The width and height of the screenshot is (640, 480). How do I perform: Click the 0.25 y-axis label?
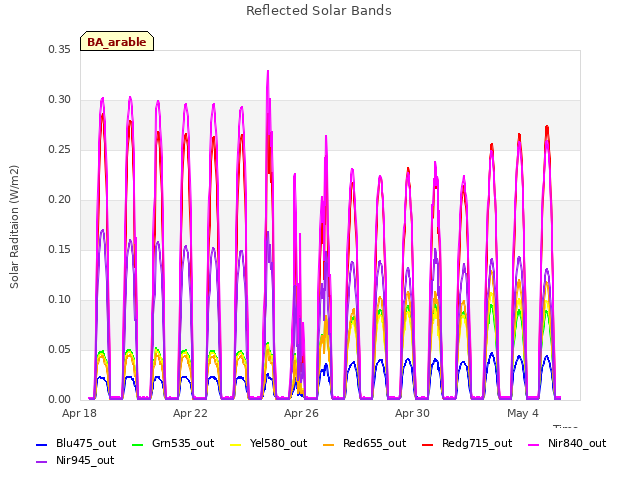tap(60, 150)
